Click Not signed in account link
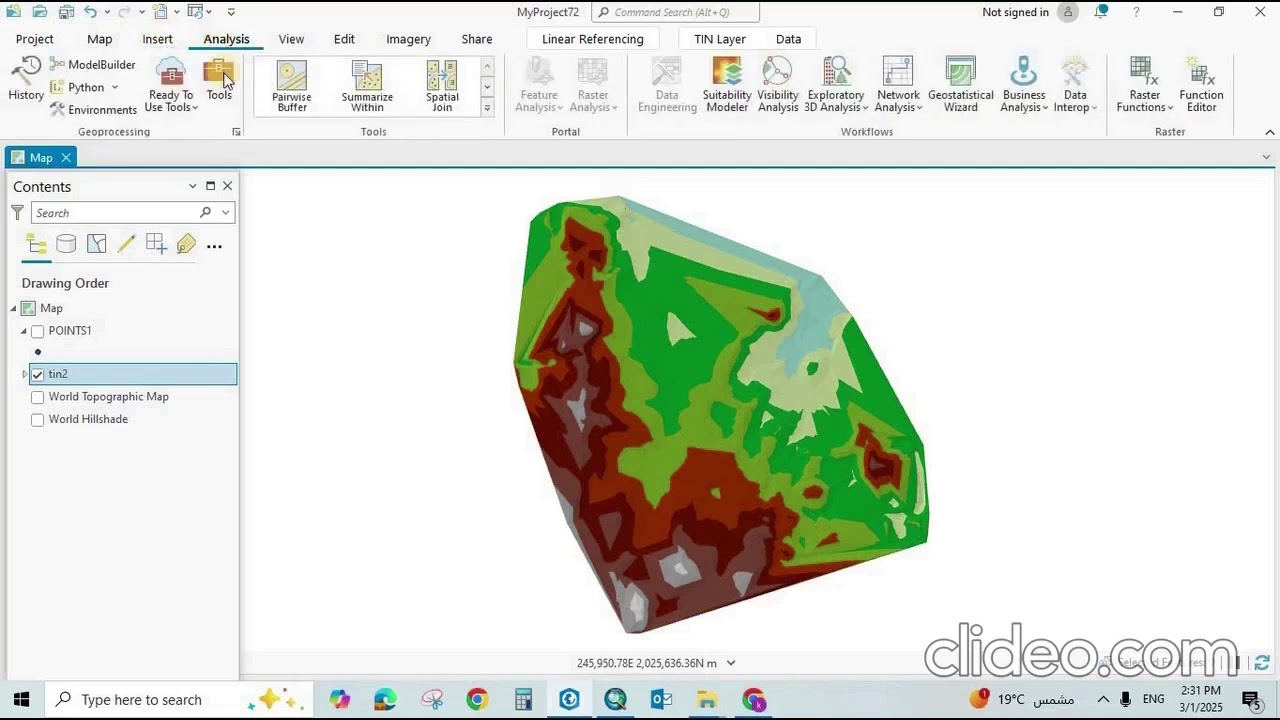This screenshot has height=720, width=1280. (x=1015, y=12)
